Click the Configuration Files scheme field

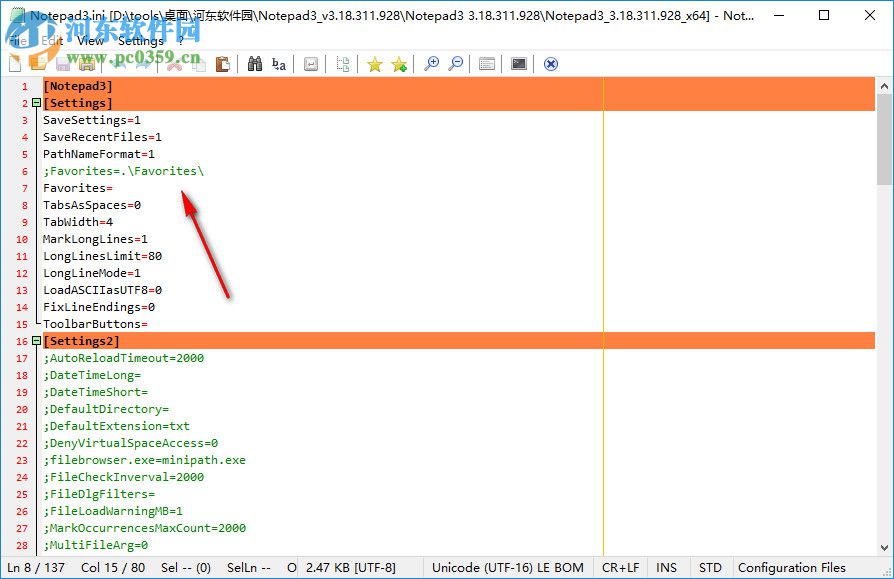pyautogui.click(x=791, y=568)
